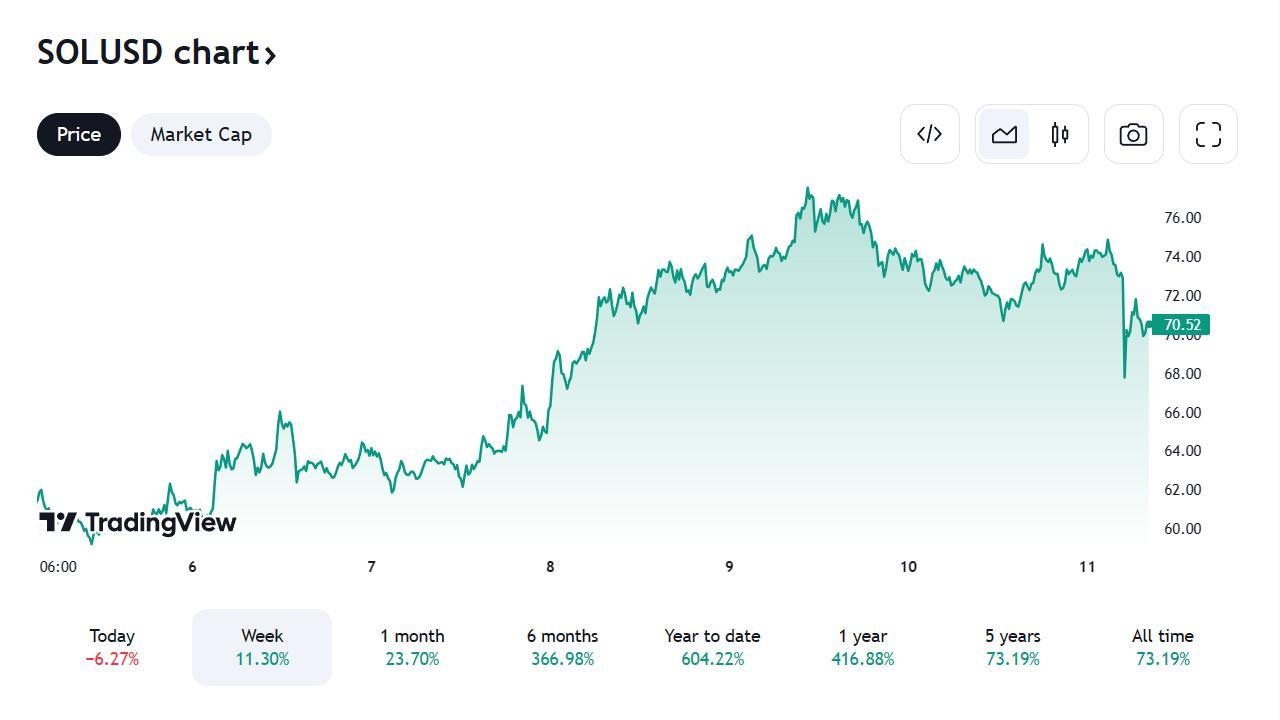Switch to candlestick chart view
The image size is (1280, 720).
pos(1060,134)
